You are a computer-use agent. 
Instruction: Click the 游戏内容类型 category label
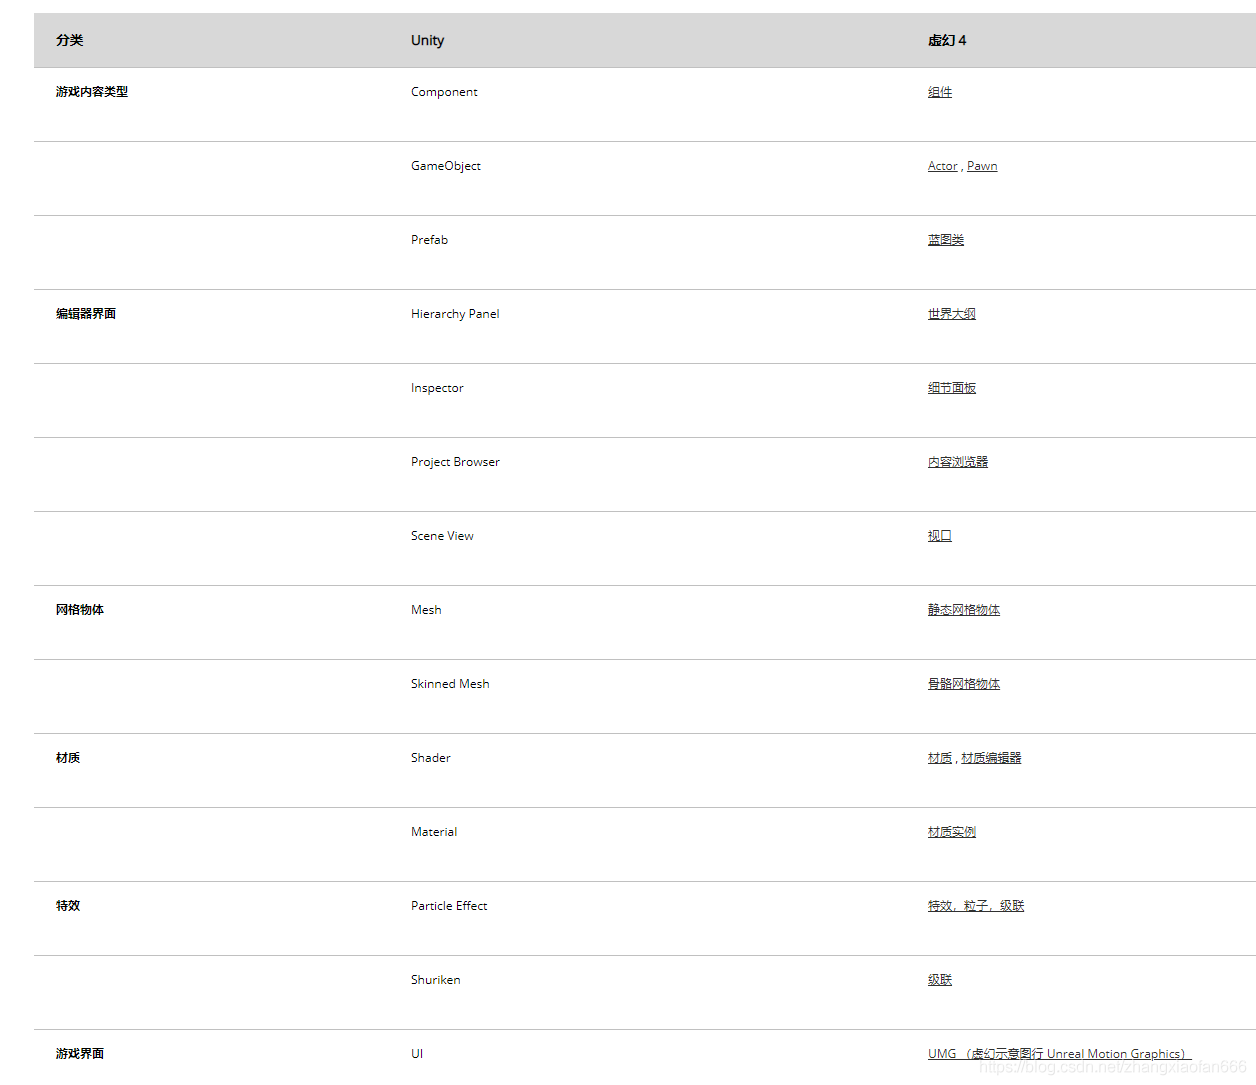(92, 92)
